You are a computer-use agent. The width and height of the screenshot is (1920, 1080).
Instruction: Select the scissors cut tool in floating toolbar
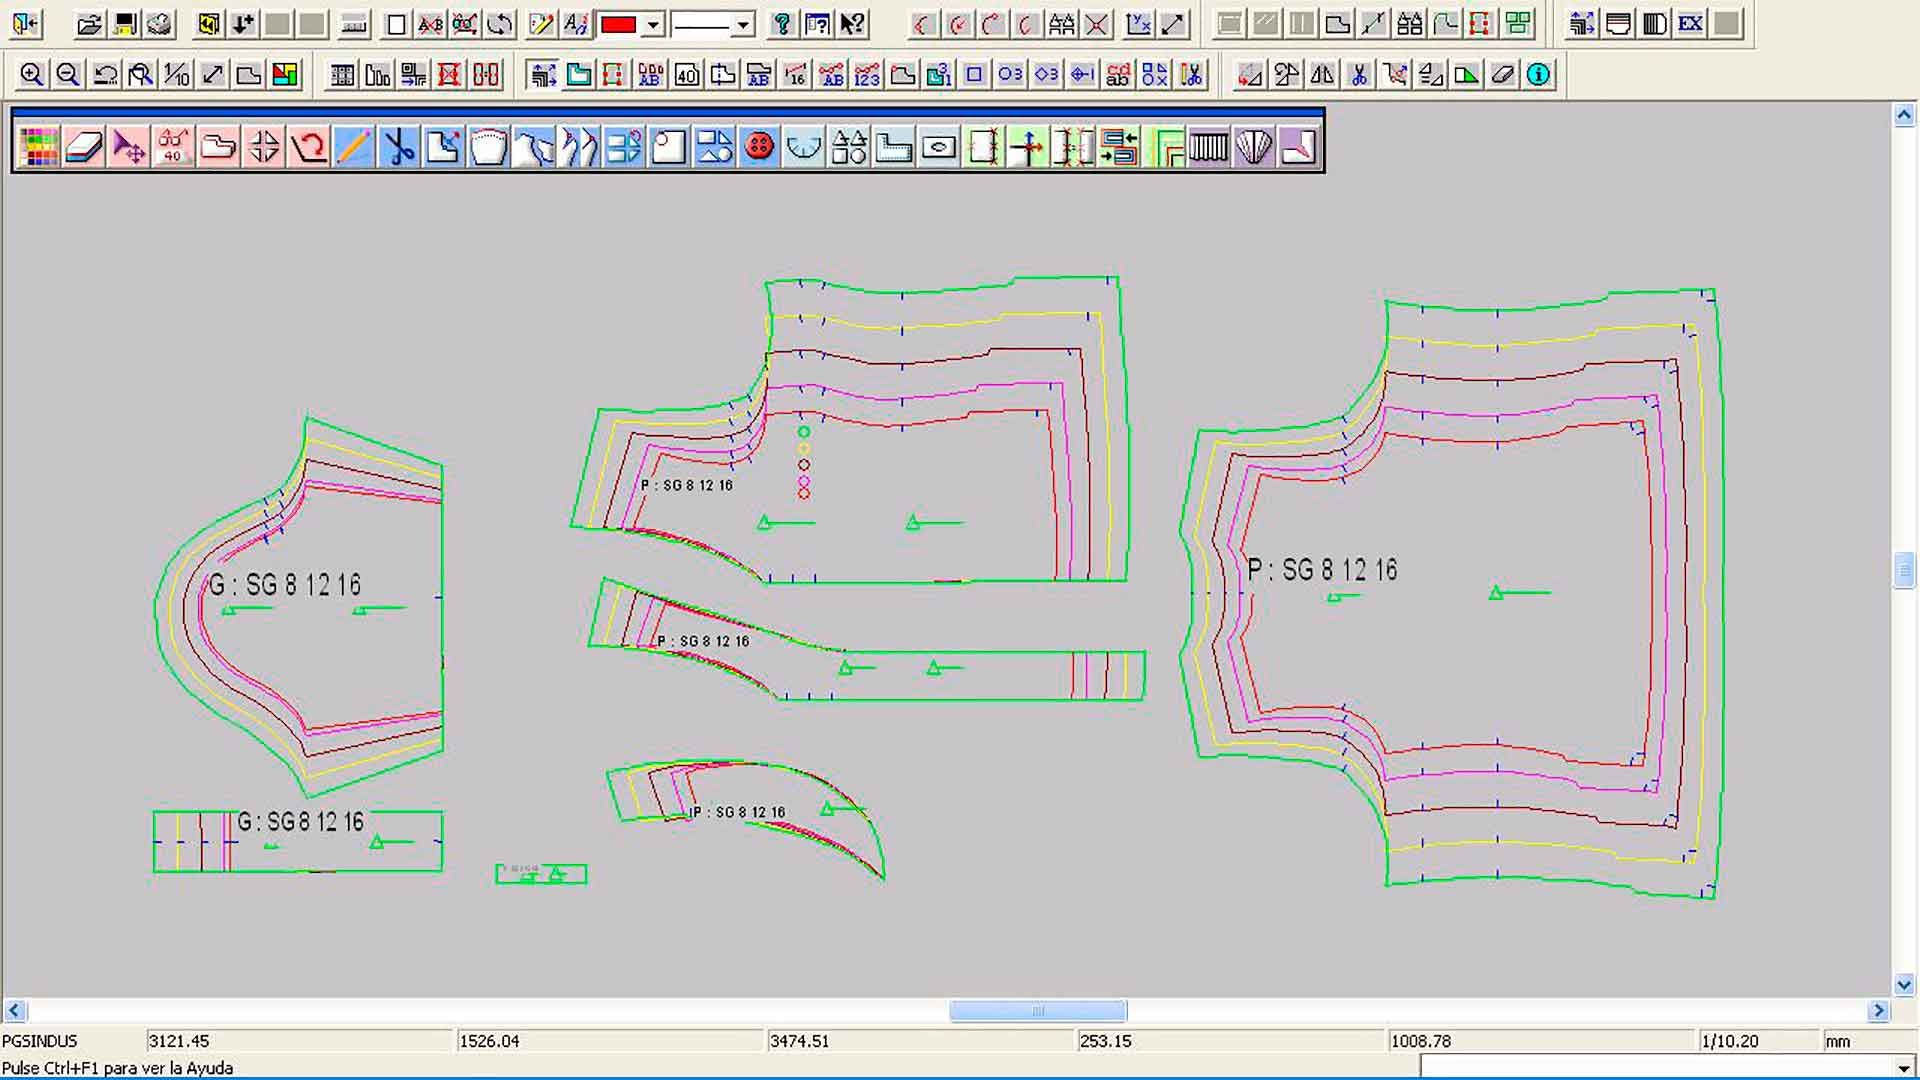(x=398, y=148)
